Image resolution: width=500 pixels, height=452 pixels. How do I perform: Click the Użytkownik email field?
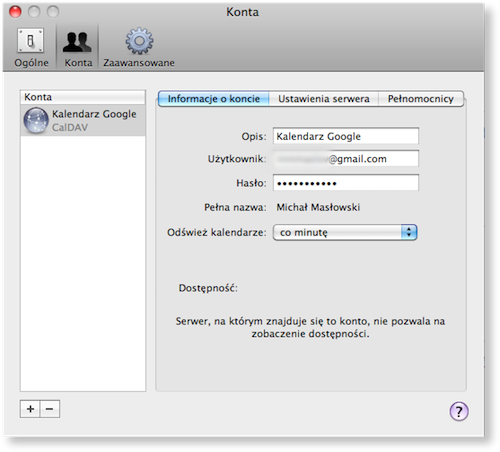pyautogui.click(x=346, y=159)
